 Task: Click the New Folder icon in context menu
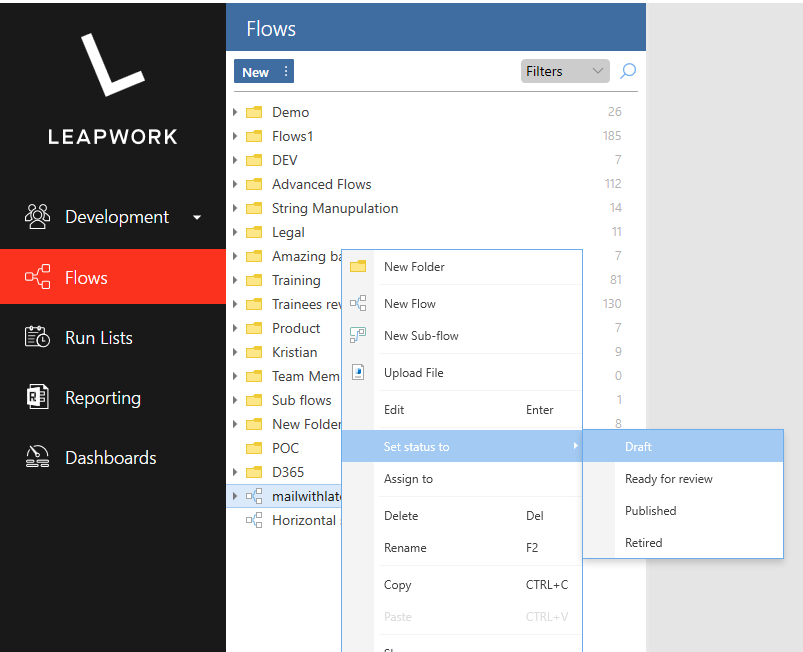click(x=358, y=266)
